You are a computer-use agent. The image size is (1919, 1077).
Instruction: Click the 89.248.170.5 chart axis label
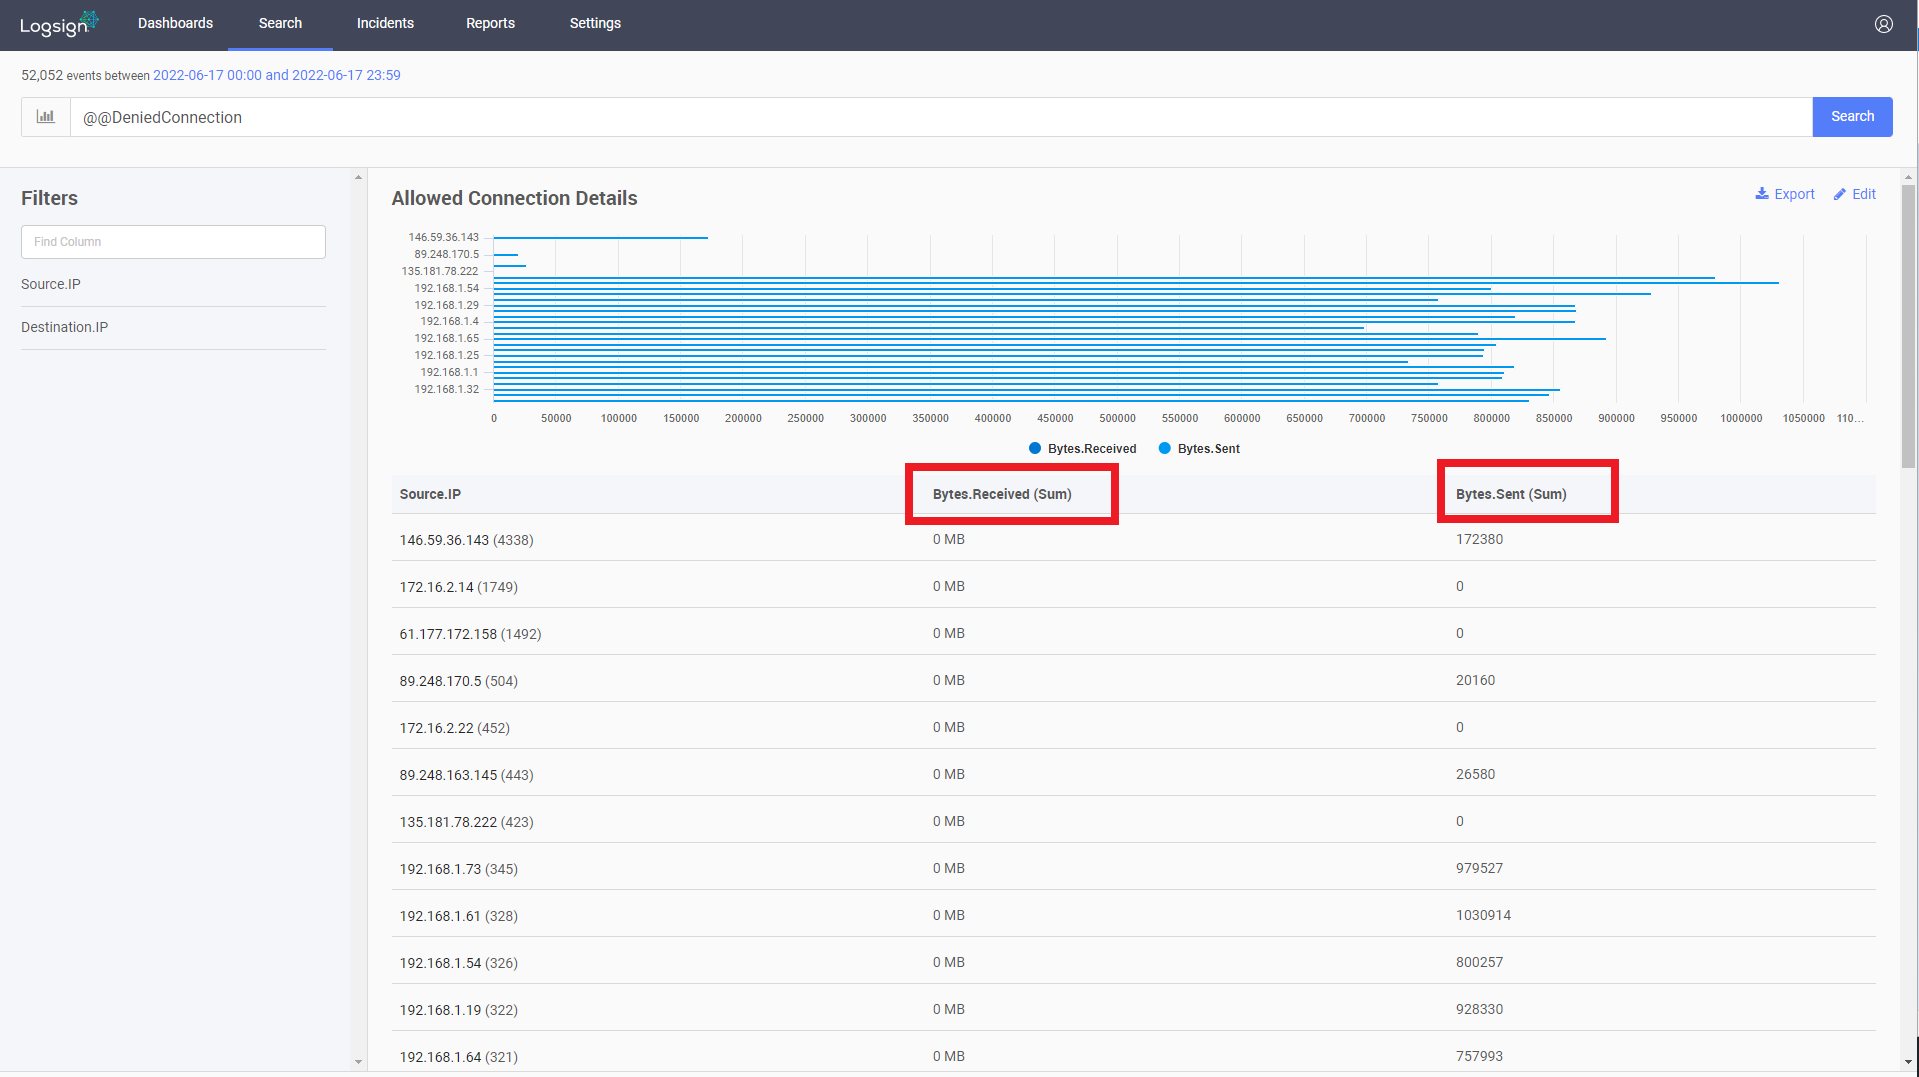coord(446,254)
